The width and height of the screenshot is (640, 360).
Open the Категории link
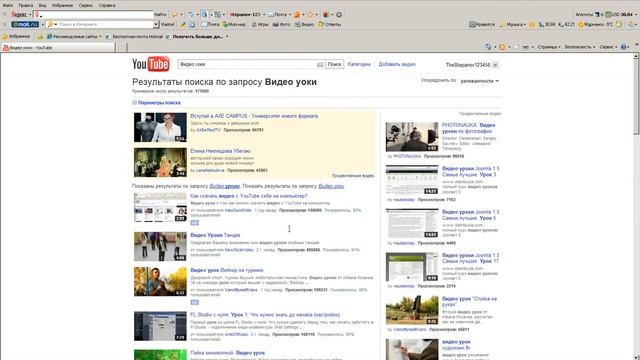point(359,64)
